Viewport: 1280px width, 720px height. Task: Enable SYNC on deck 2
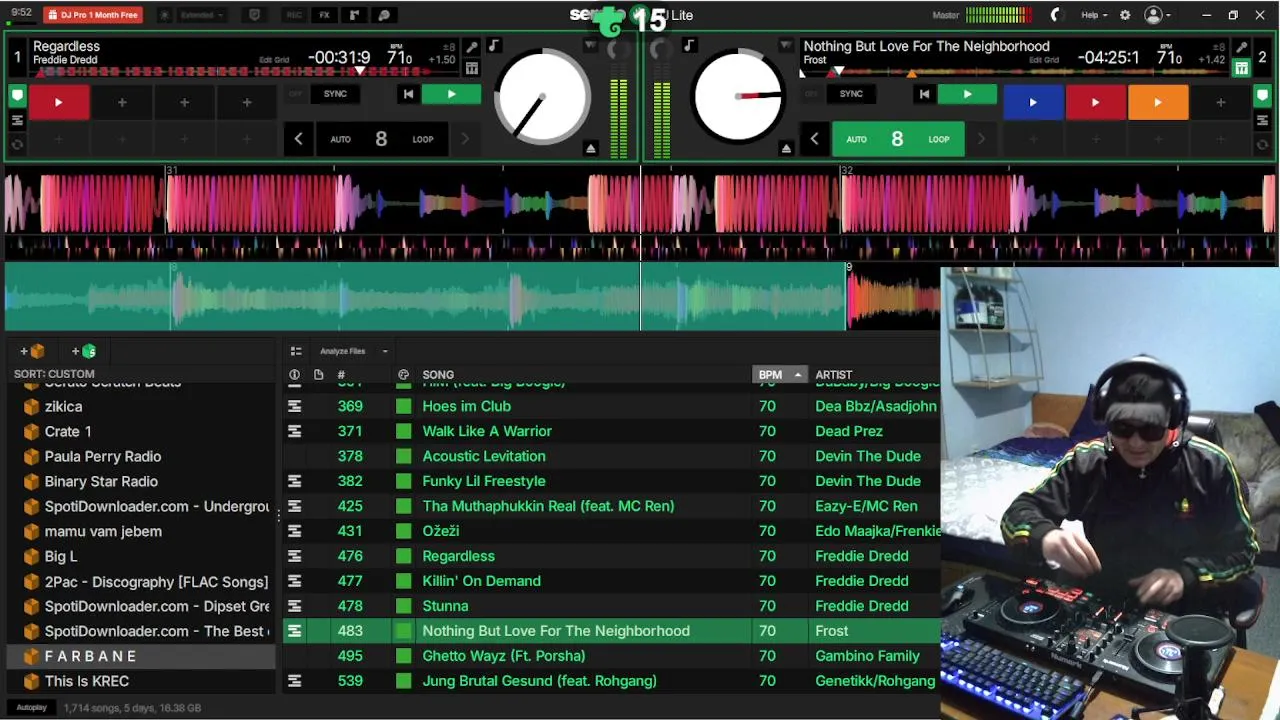pyautogui.click(x=851, y=94)
